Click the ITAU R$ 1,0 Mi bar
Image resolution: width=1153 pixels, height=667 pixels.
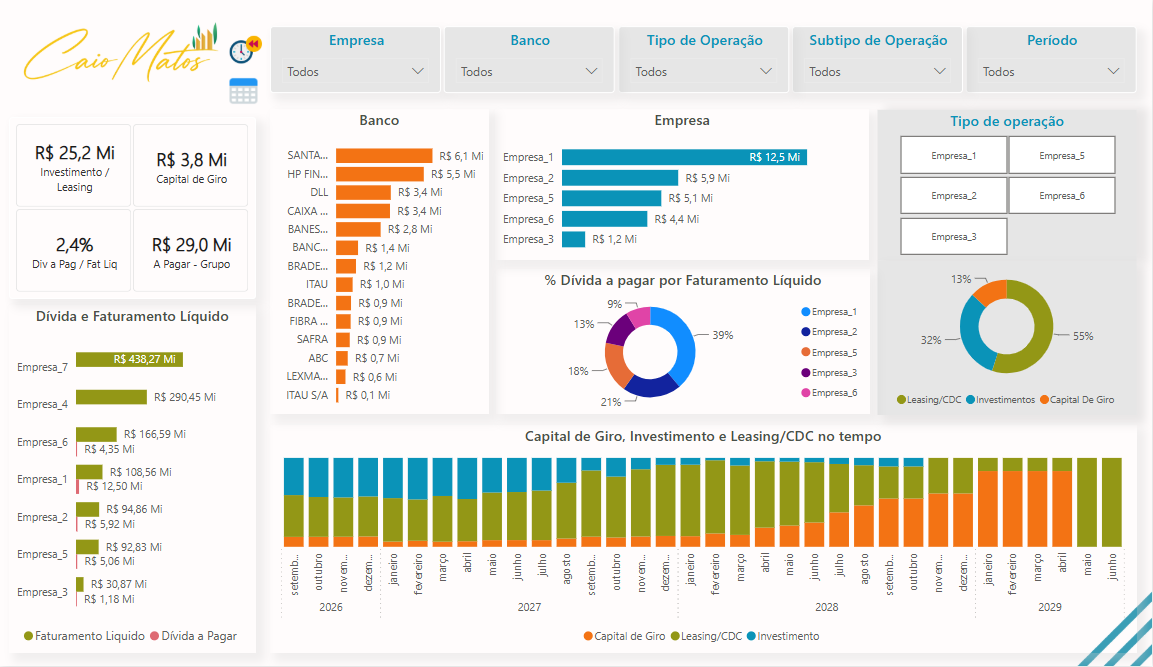tap(344, 284)
